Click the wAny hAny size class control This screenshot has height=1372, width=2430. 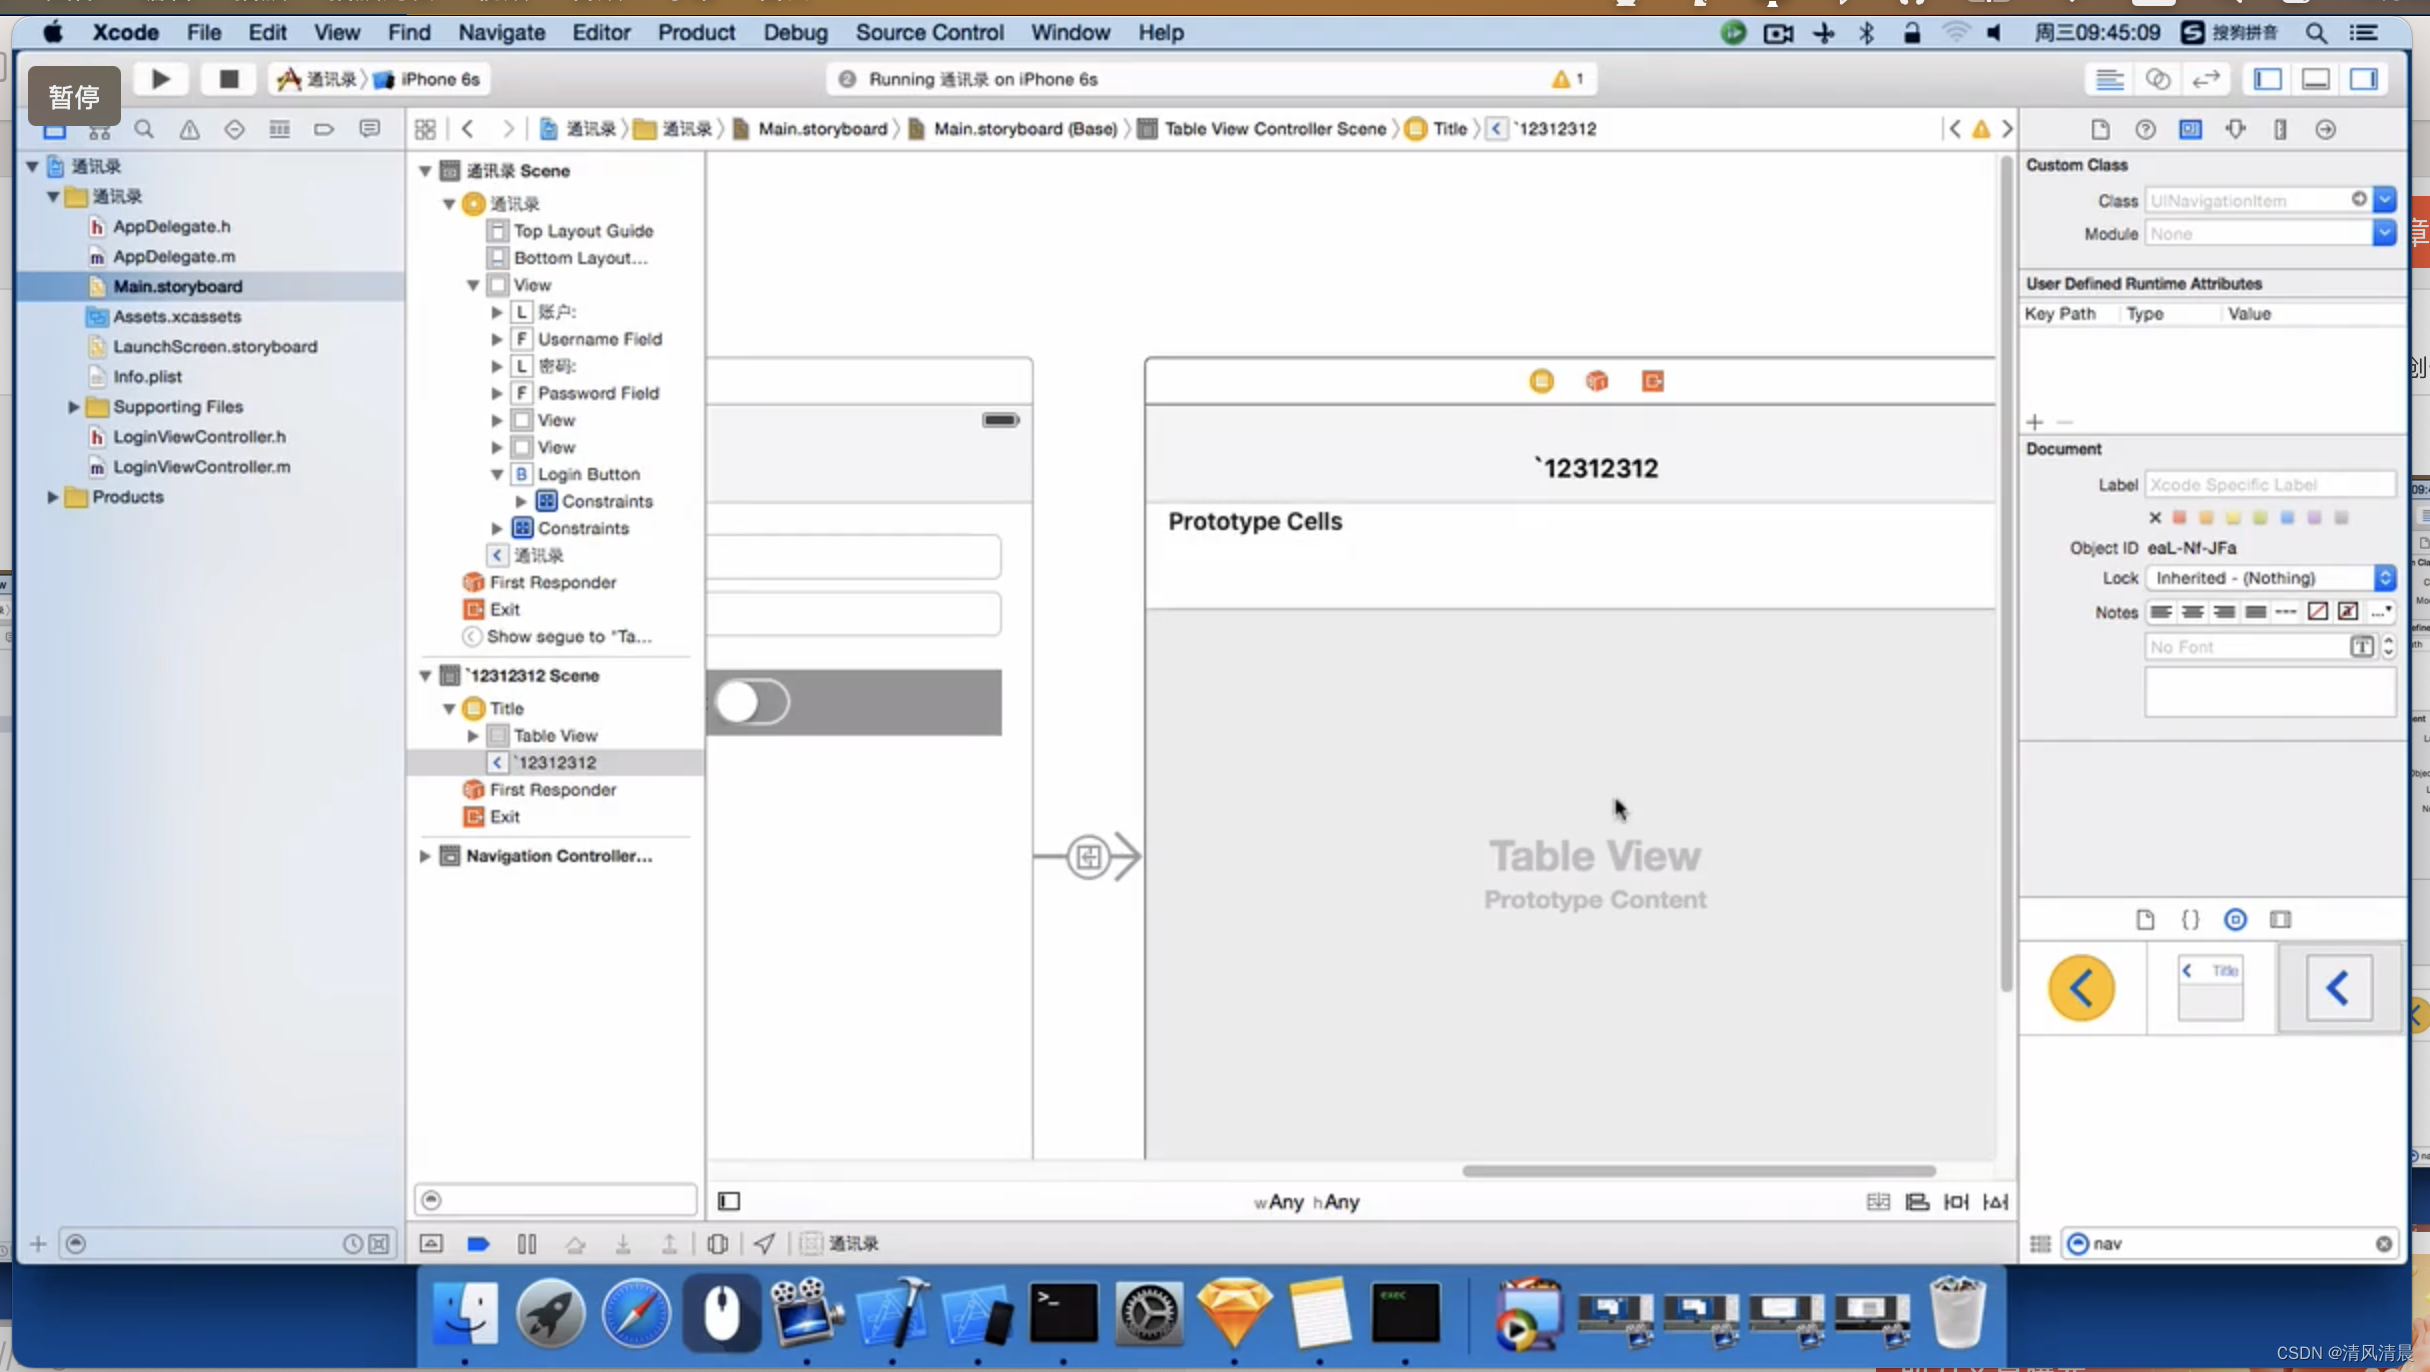(x=1306, y=1202)
